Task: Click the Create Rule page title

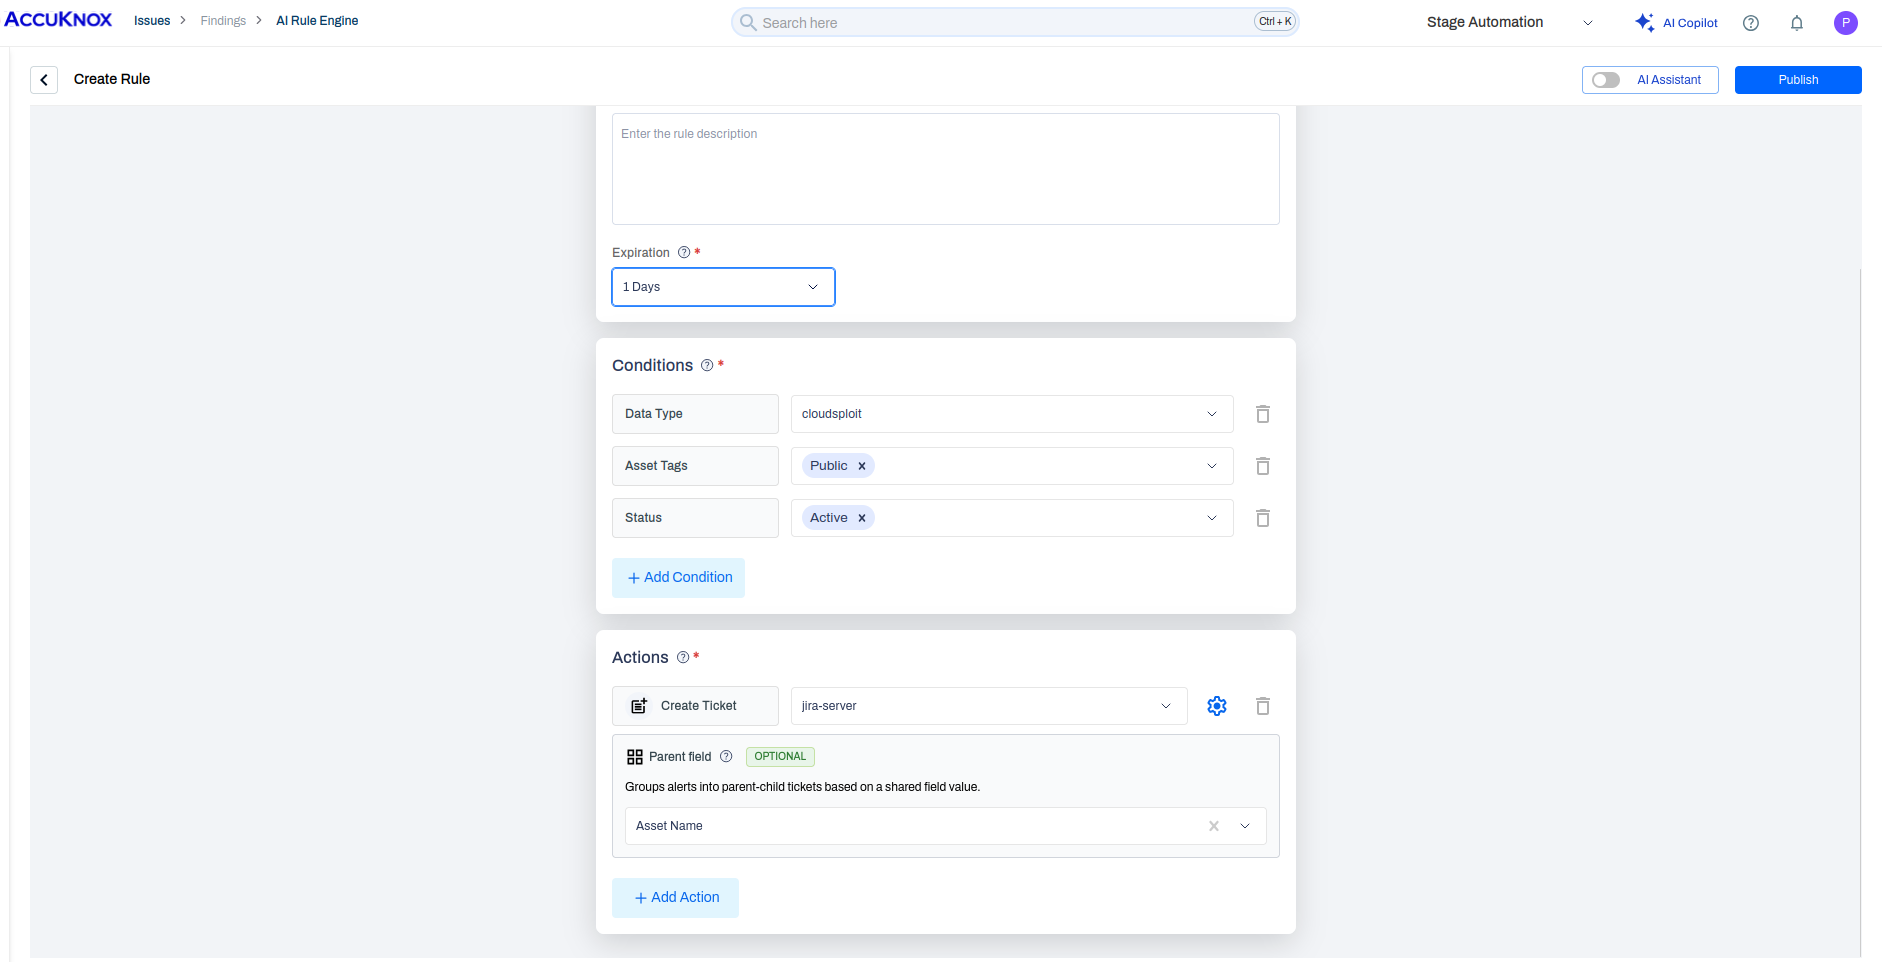Action: coord(112,79)
